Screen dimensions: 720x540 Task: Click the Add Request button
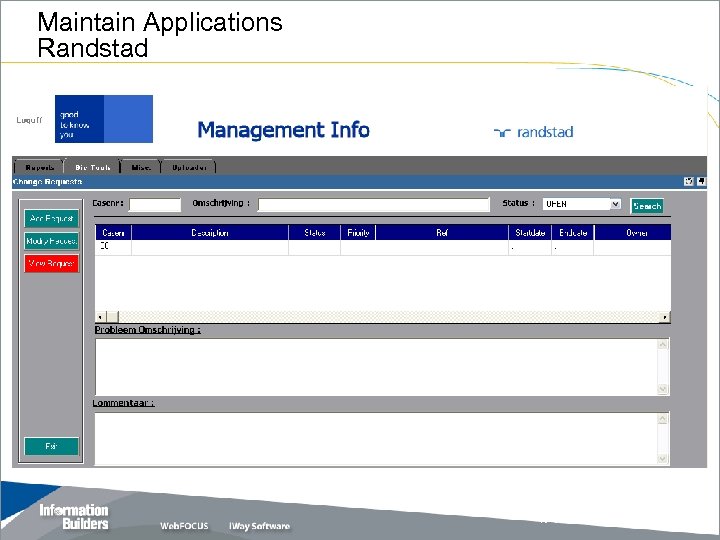(51, 219)
